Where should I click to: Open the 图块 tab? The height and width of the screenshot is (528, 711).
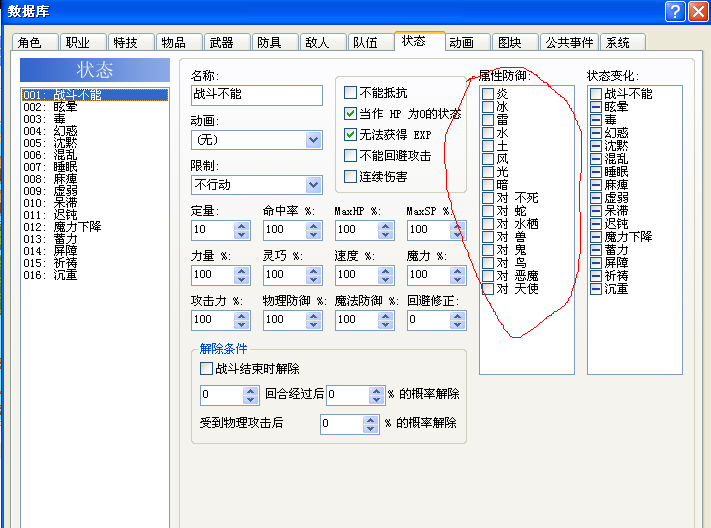516,43
